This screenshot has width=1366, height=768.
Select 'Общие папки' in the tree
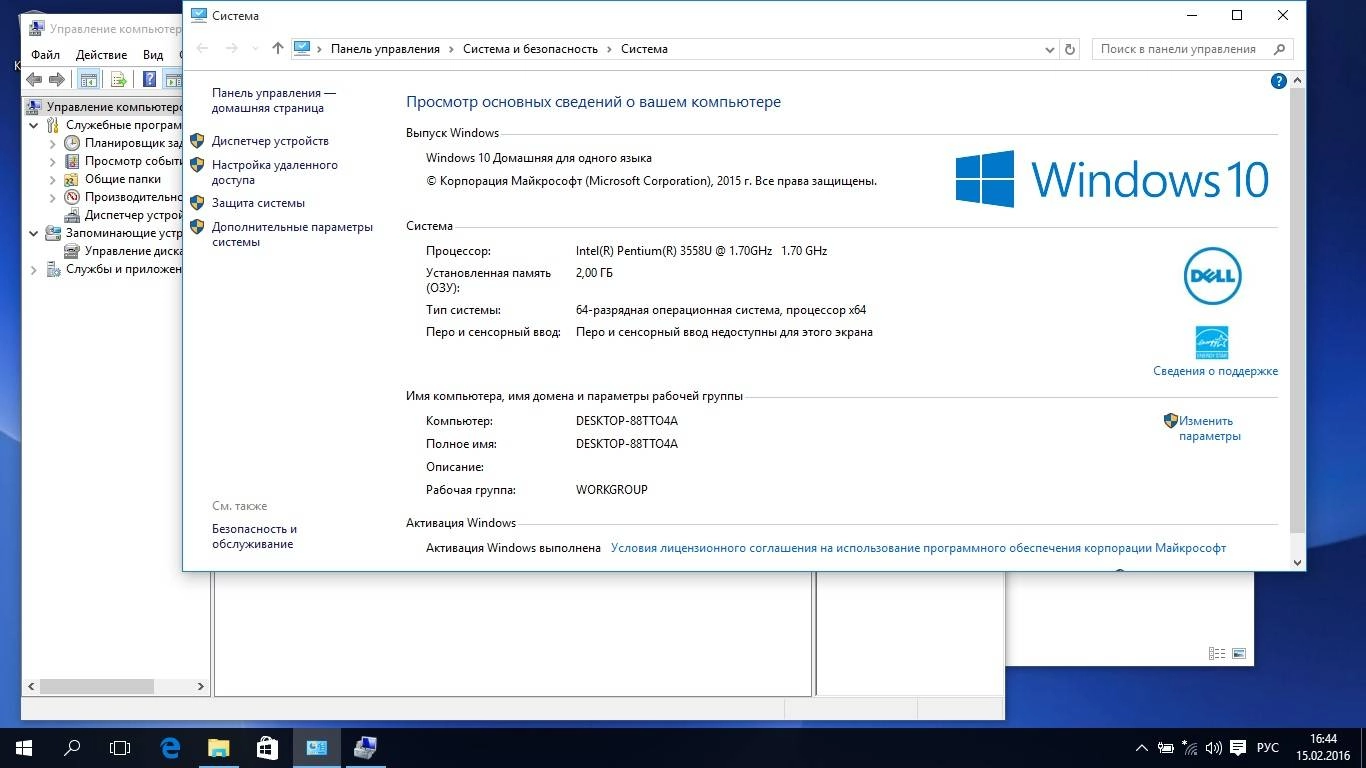click(x=123, y=179)
